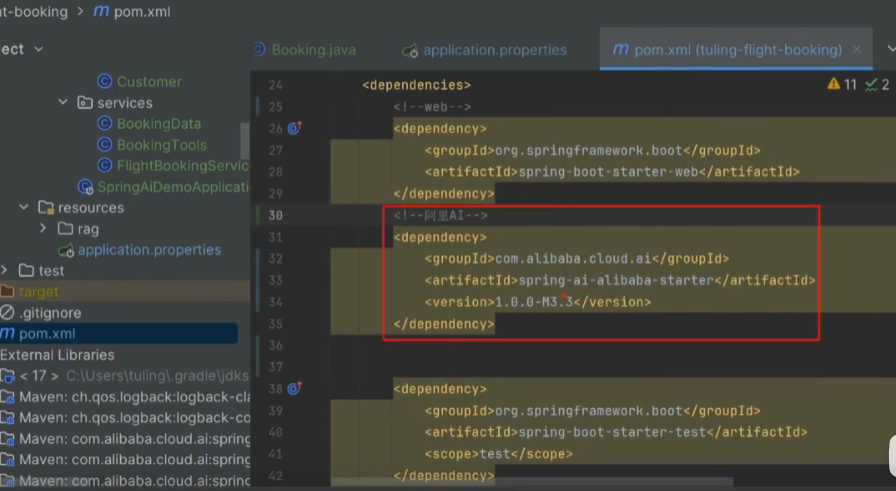Click the com.alibaba.cloud.ai groupId text
This screenshot has width=896, height=491.
click(573, 258)
